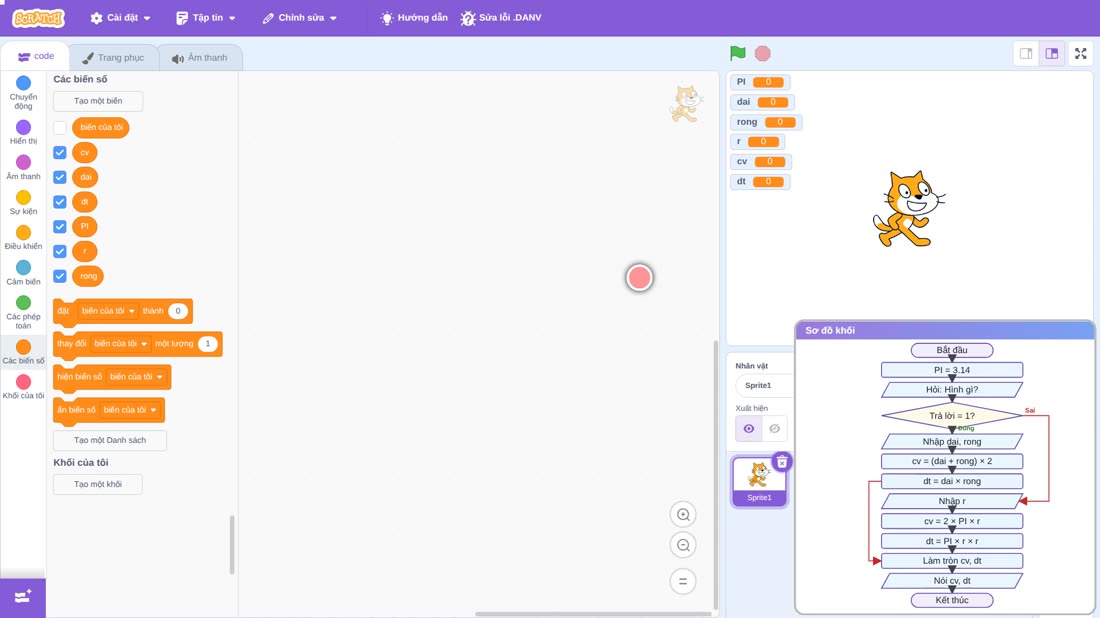Uncheck the rong variable checkbox
The image size is (1100, 618).
pos(60,276)
